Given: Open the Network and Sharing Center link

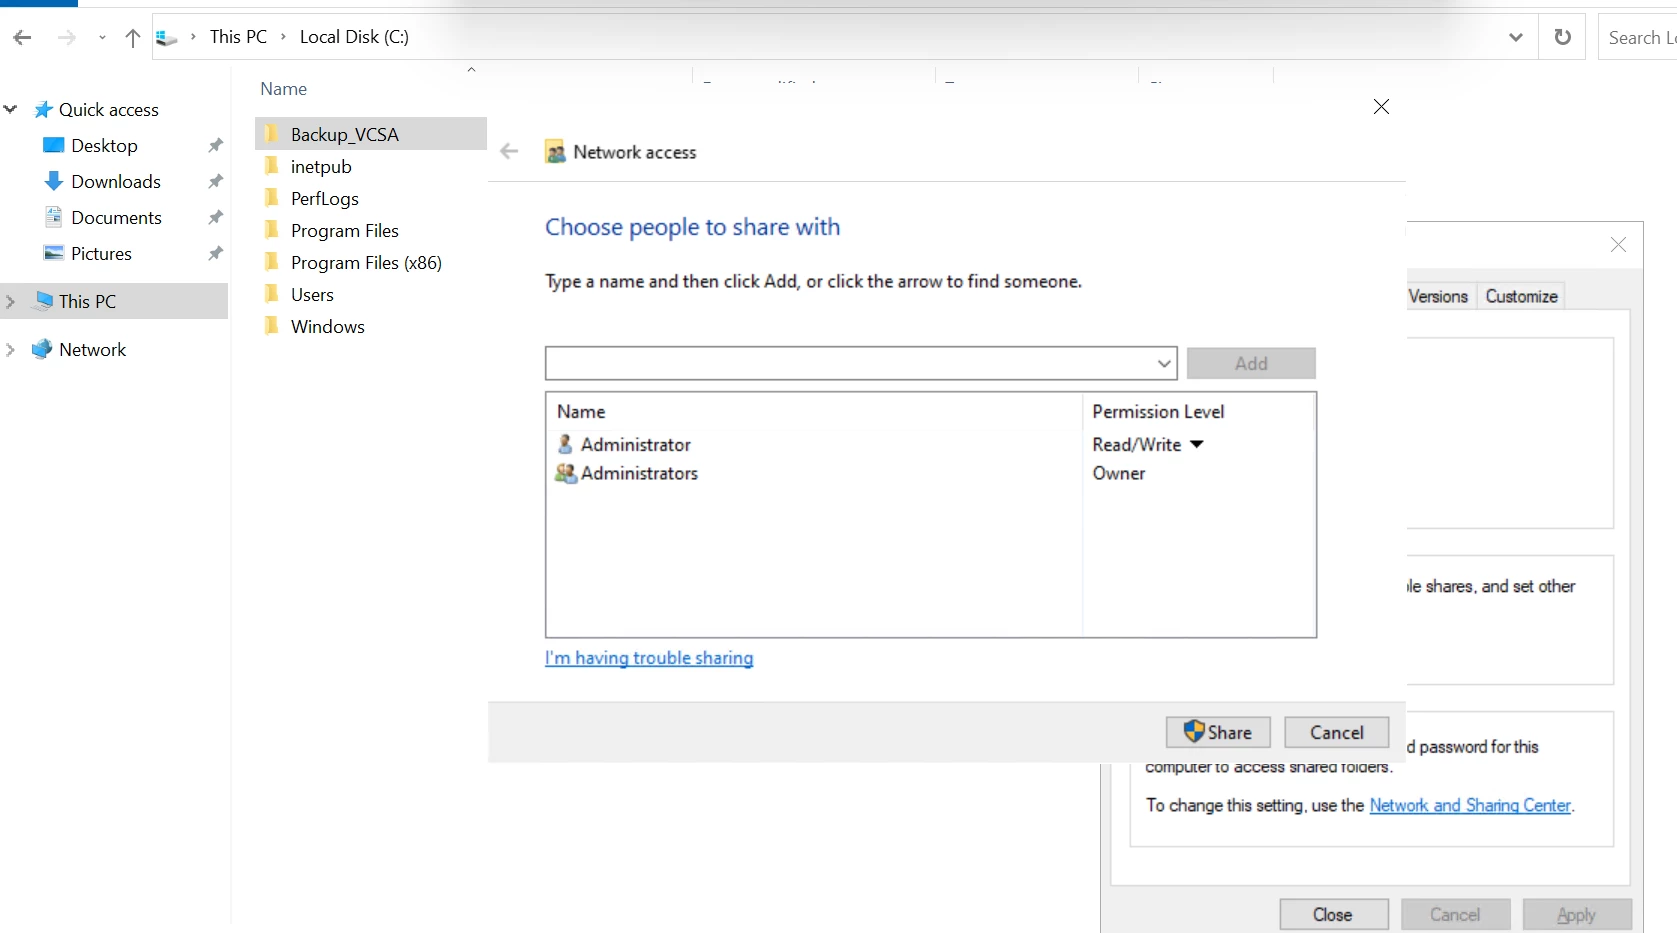Looking at the screenshot, I should tap(1470, 805).
